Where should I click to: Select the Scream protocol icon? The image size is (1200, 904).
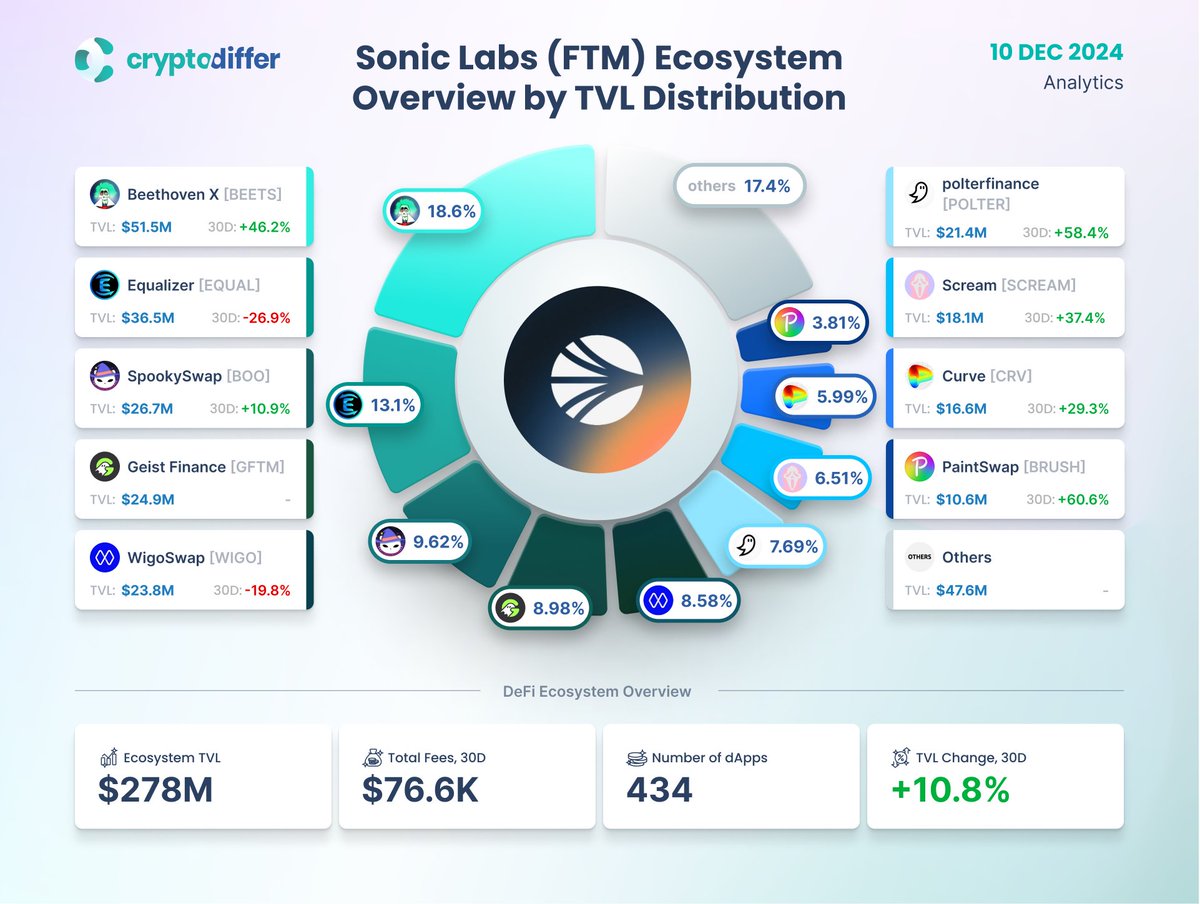point(918,284)
